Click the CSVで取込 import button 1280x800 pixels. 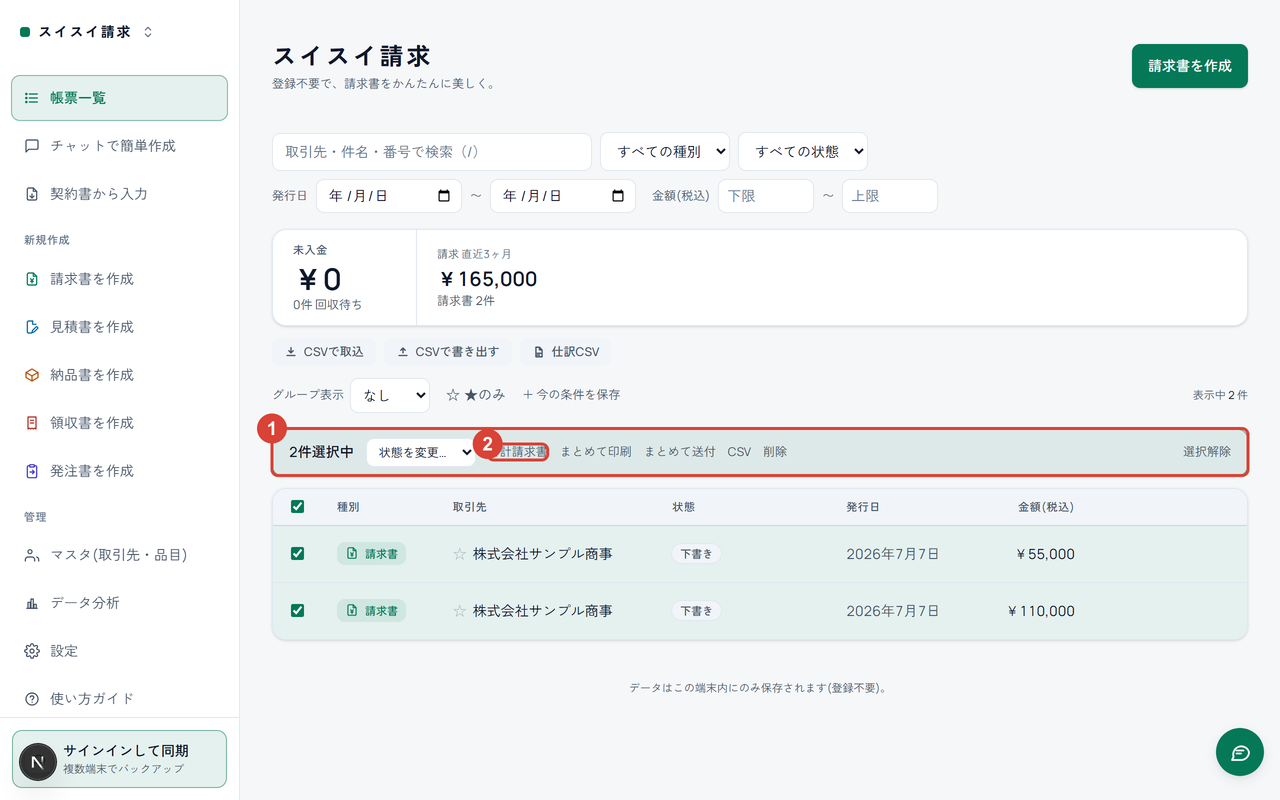324,352
